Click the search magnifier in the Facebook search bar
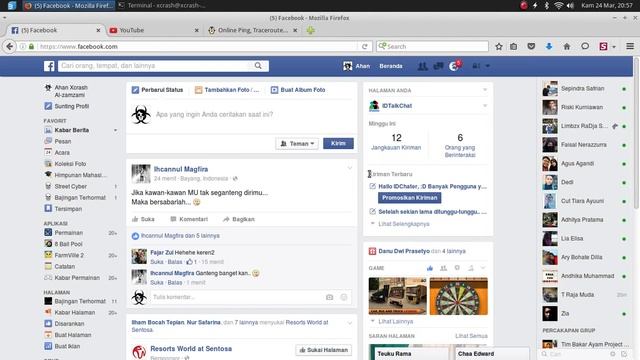Viewport: 640px width, 360px height. tap(258, 66)
